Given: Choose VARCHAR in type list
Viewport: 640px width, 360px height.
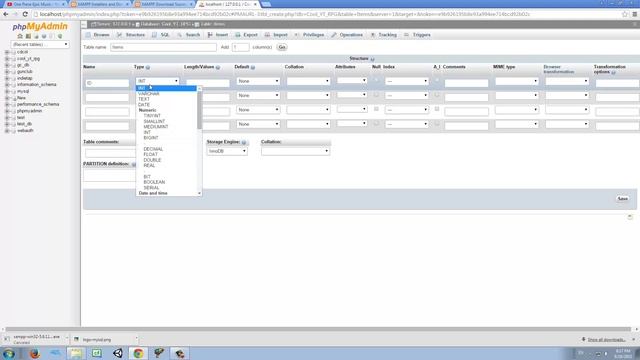Looking at the screenshot, I should [149, 93].
